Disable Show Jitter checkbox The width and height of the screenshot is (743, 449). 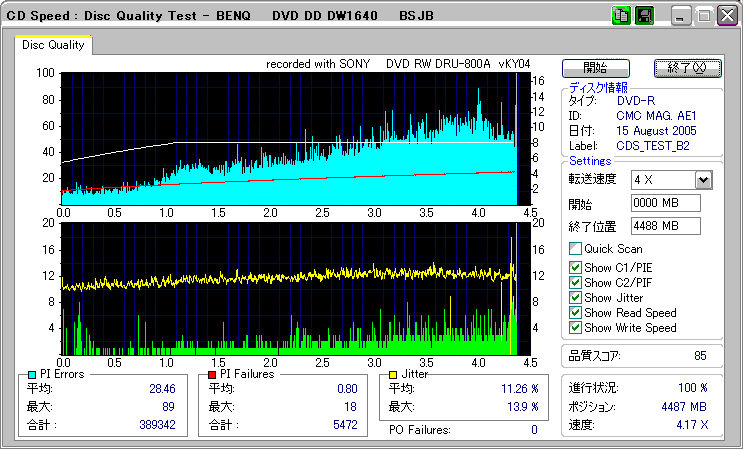pyautogui.click(x=575, y=297)
